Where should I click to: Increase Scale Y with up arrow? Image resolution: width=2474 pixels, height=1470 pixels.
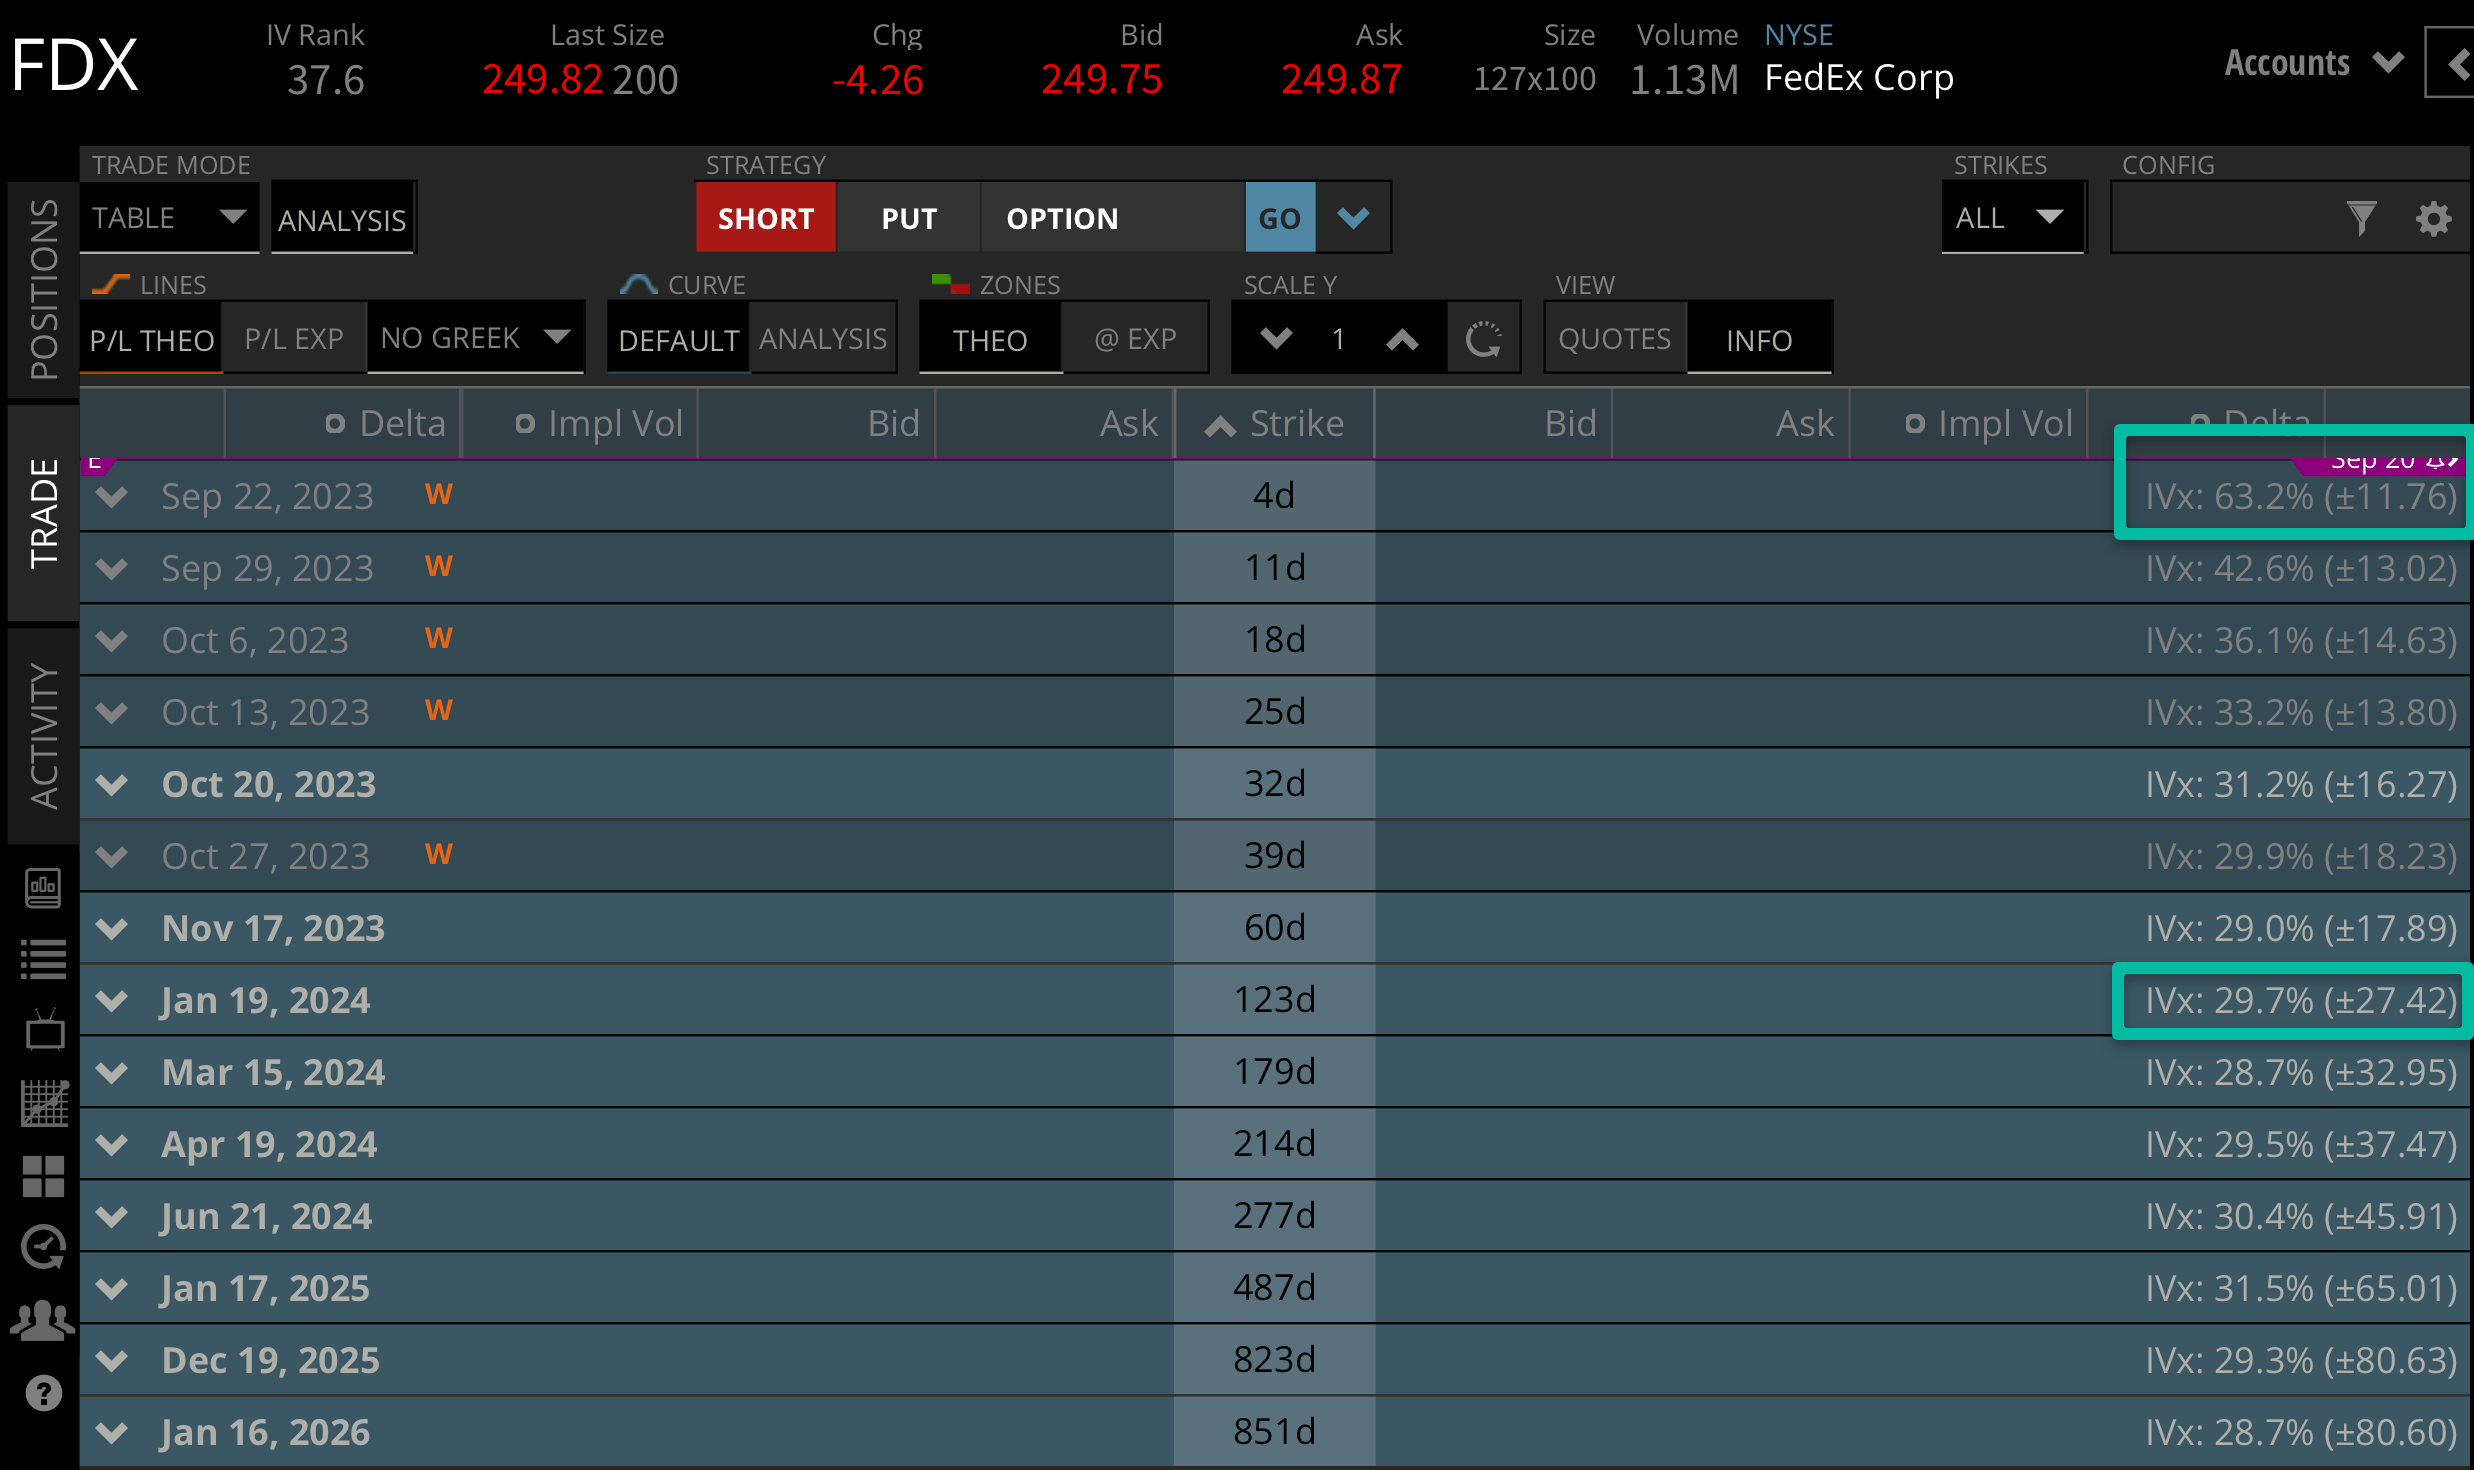[1402, 340]
